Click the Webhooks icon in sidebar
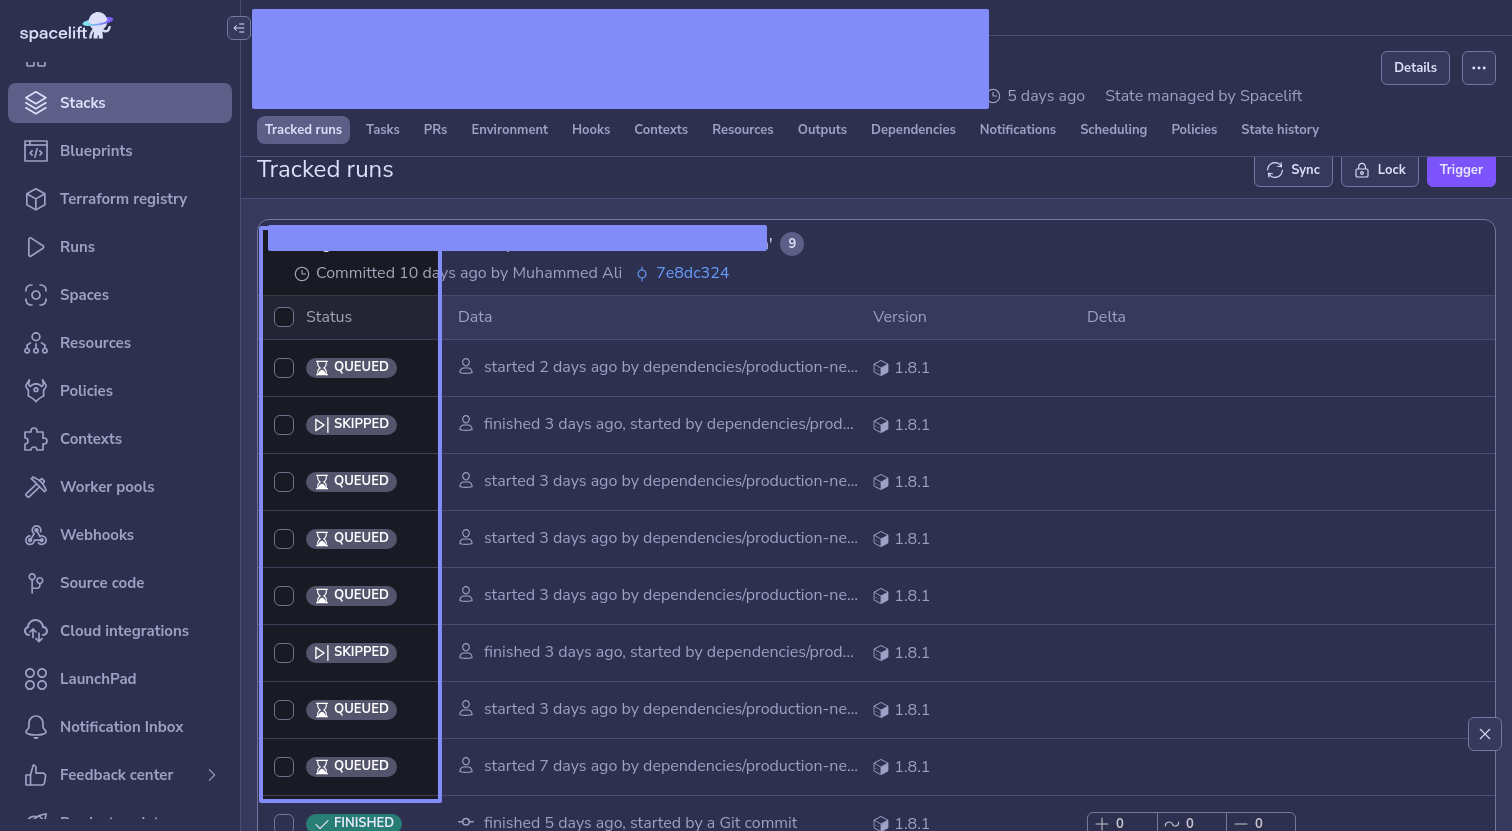1512x831 pixels. click(x=36, y=535)
